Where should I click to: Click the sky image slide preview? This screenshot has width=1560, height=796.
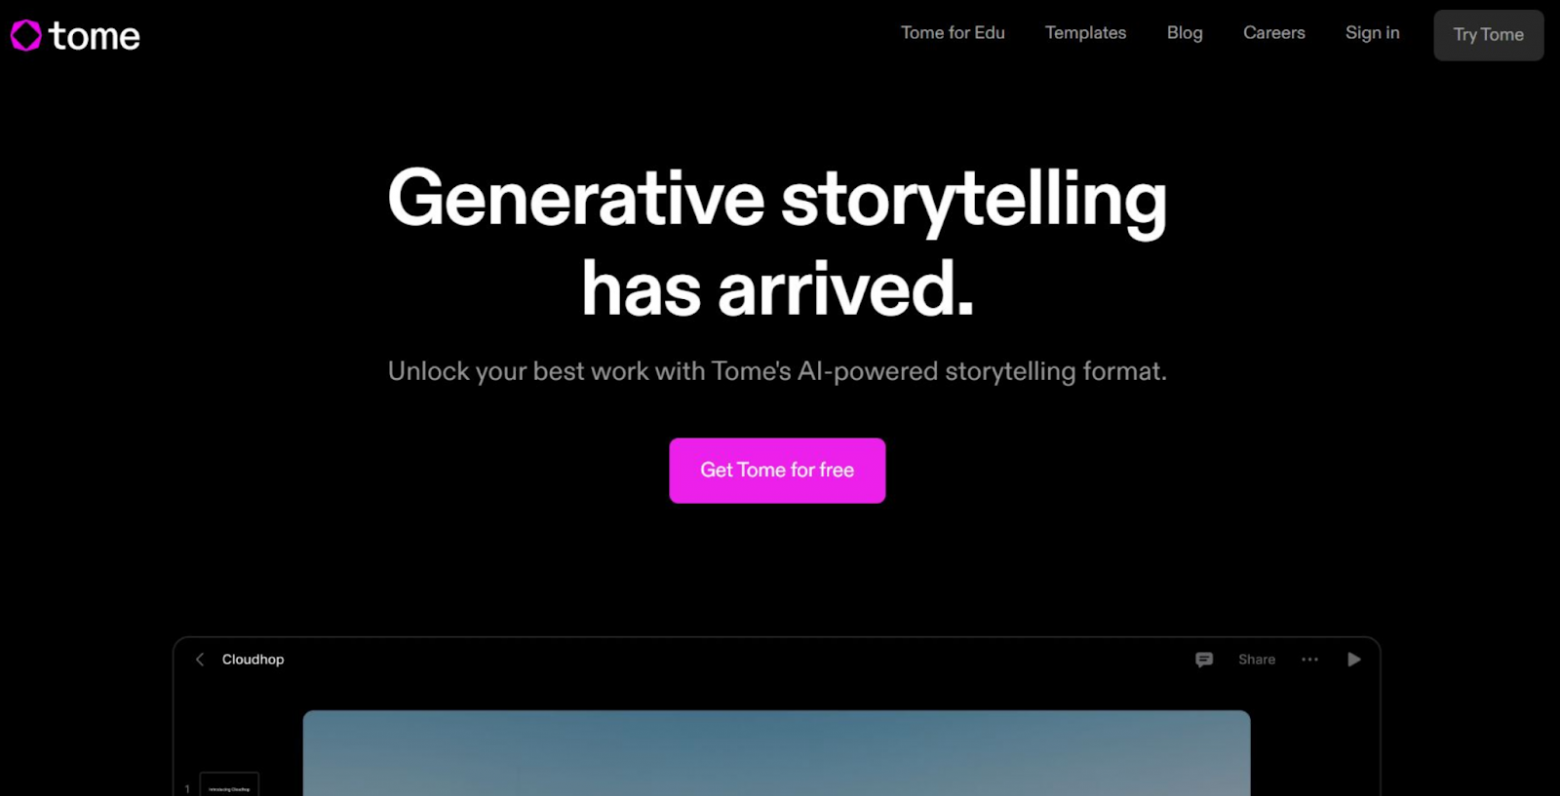coord(776,753)
